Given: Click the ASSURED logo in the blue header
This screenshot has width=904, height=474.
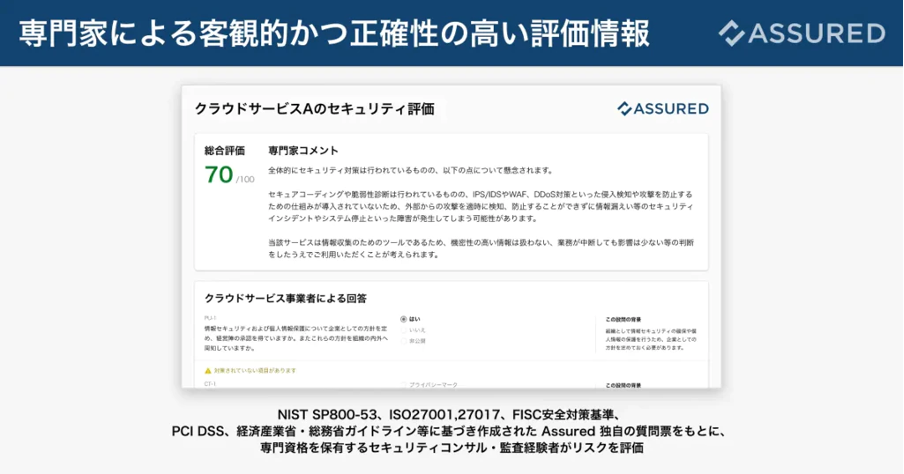Looking at the screenshot, I should (x=802, y=33).
